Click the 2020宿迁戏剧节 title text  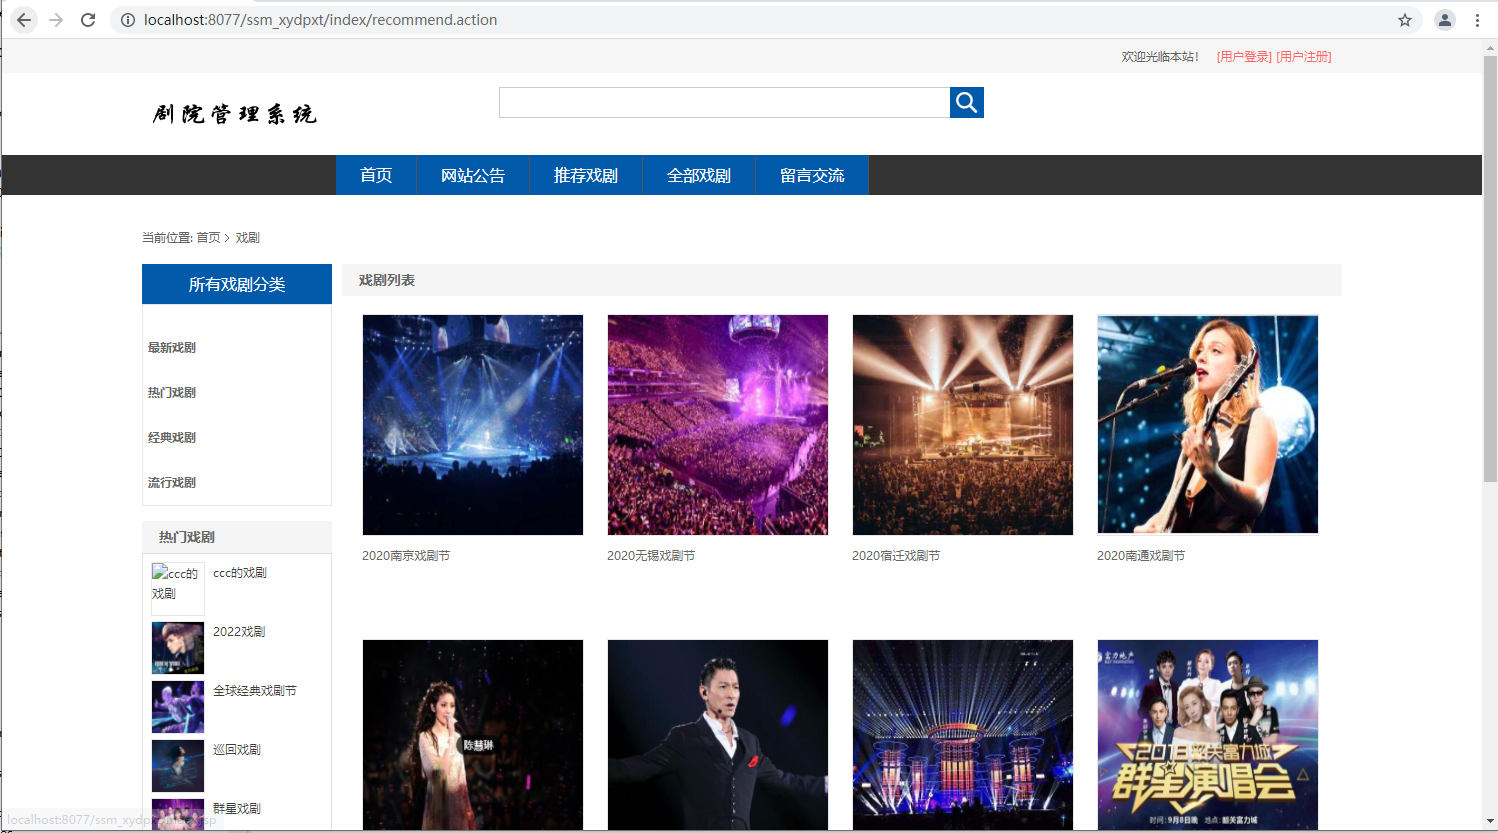(x=896, y=556)
